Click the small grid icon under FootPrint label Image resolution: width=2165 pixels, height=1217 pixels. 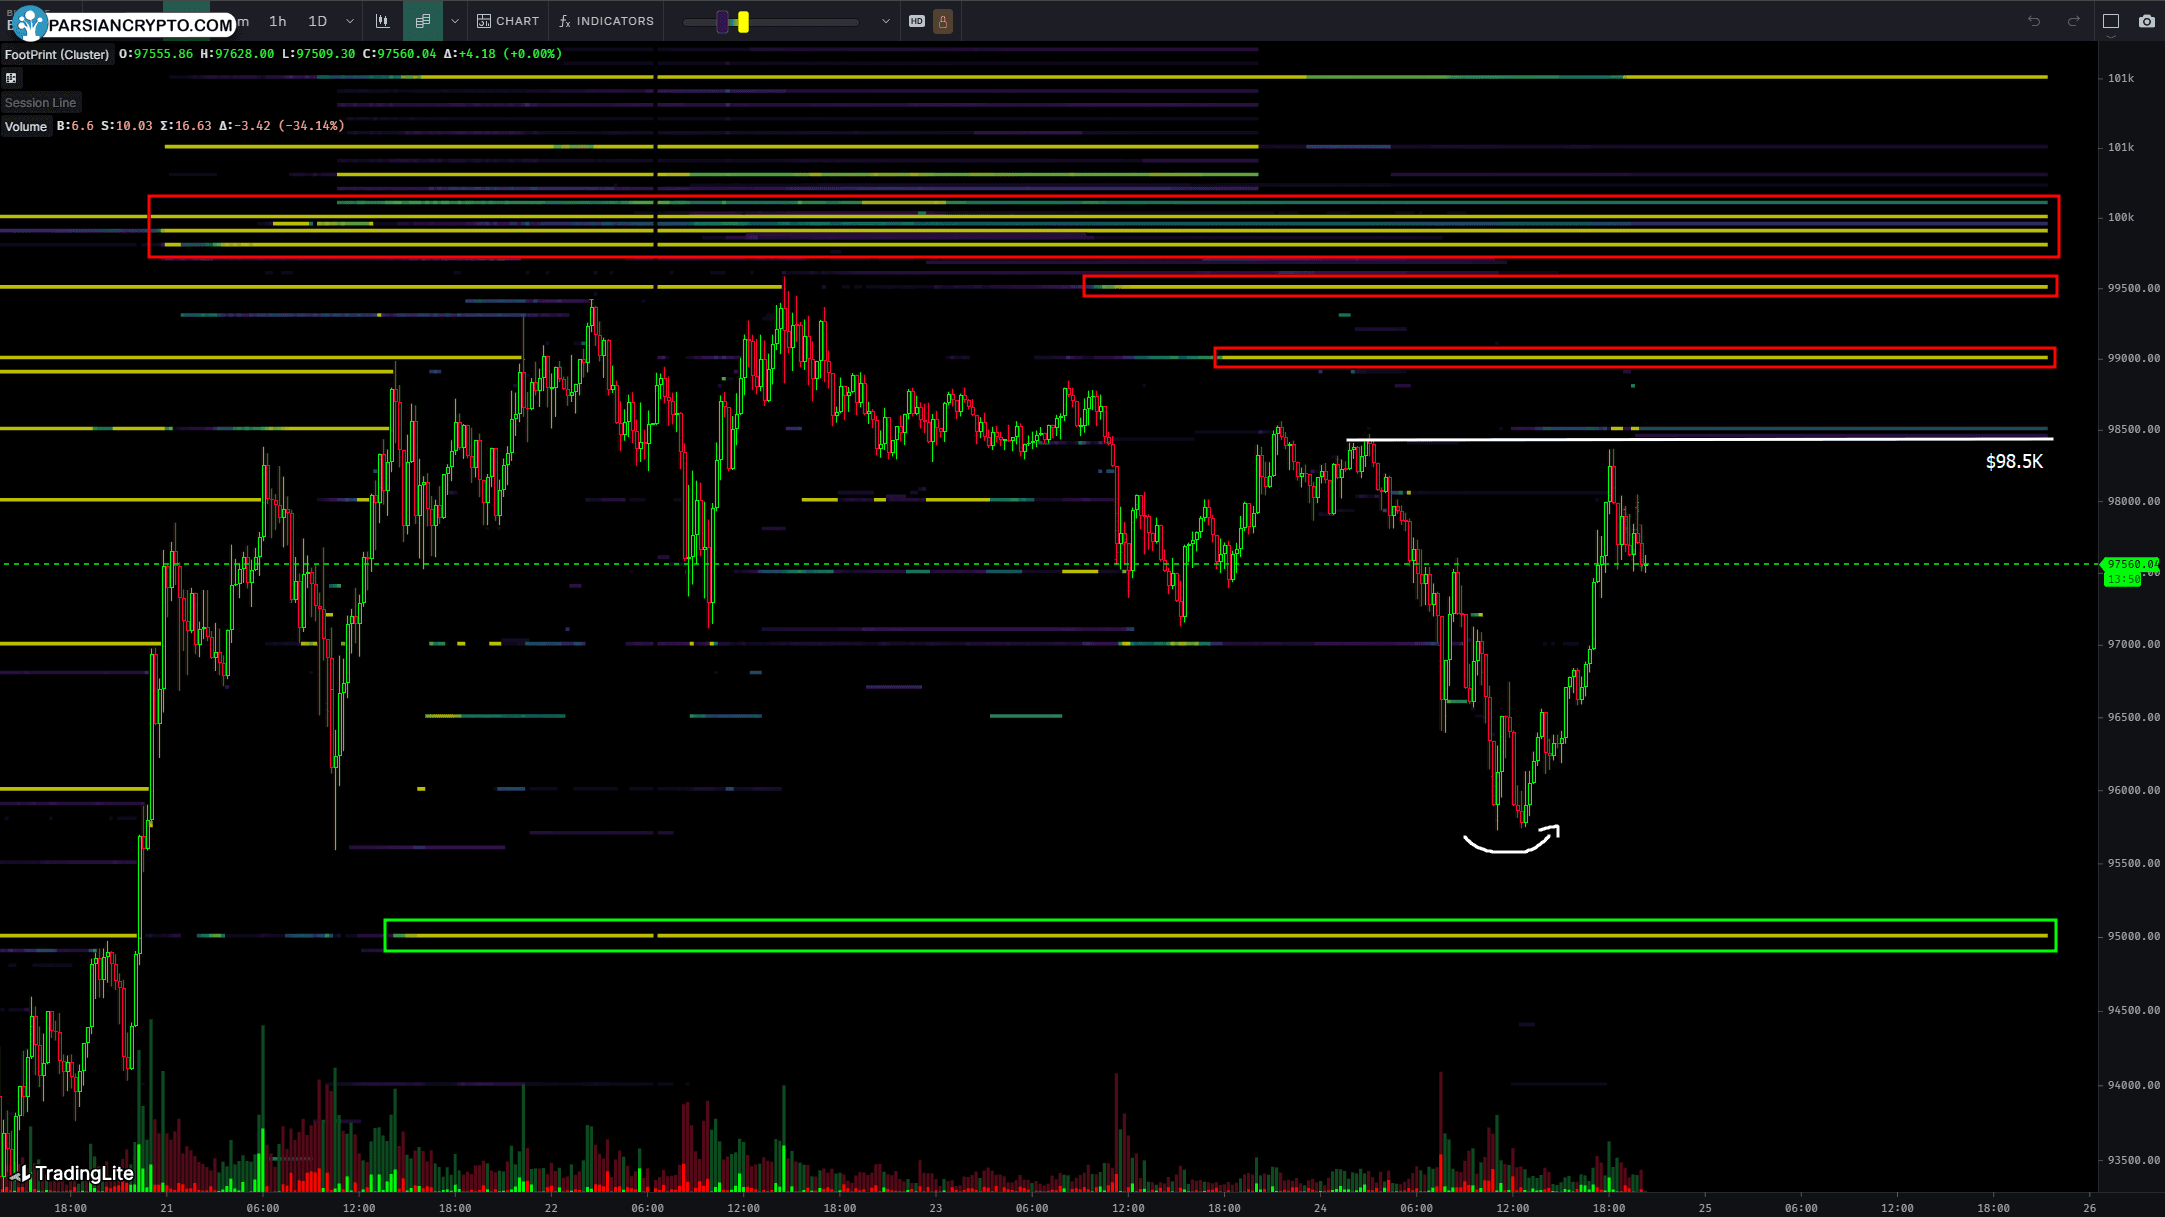(12, 78)
